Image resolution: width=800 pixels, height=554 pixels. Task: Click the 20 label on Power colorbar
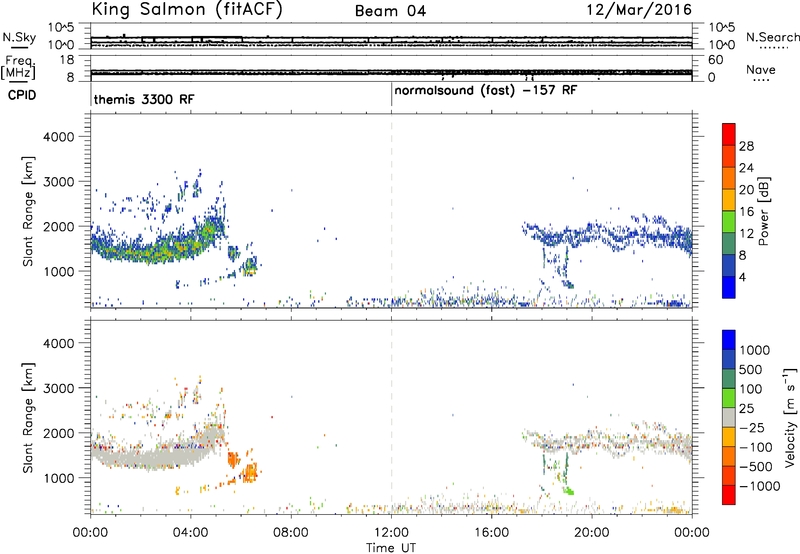746,190
